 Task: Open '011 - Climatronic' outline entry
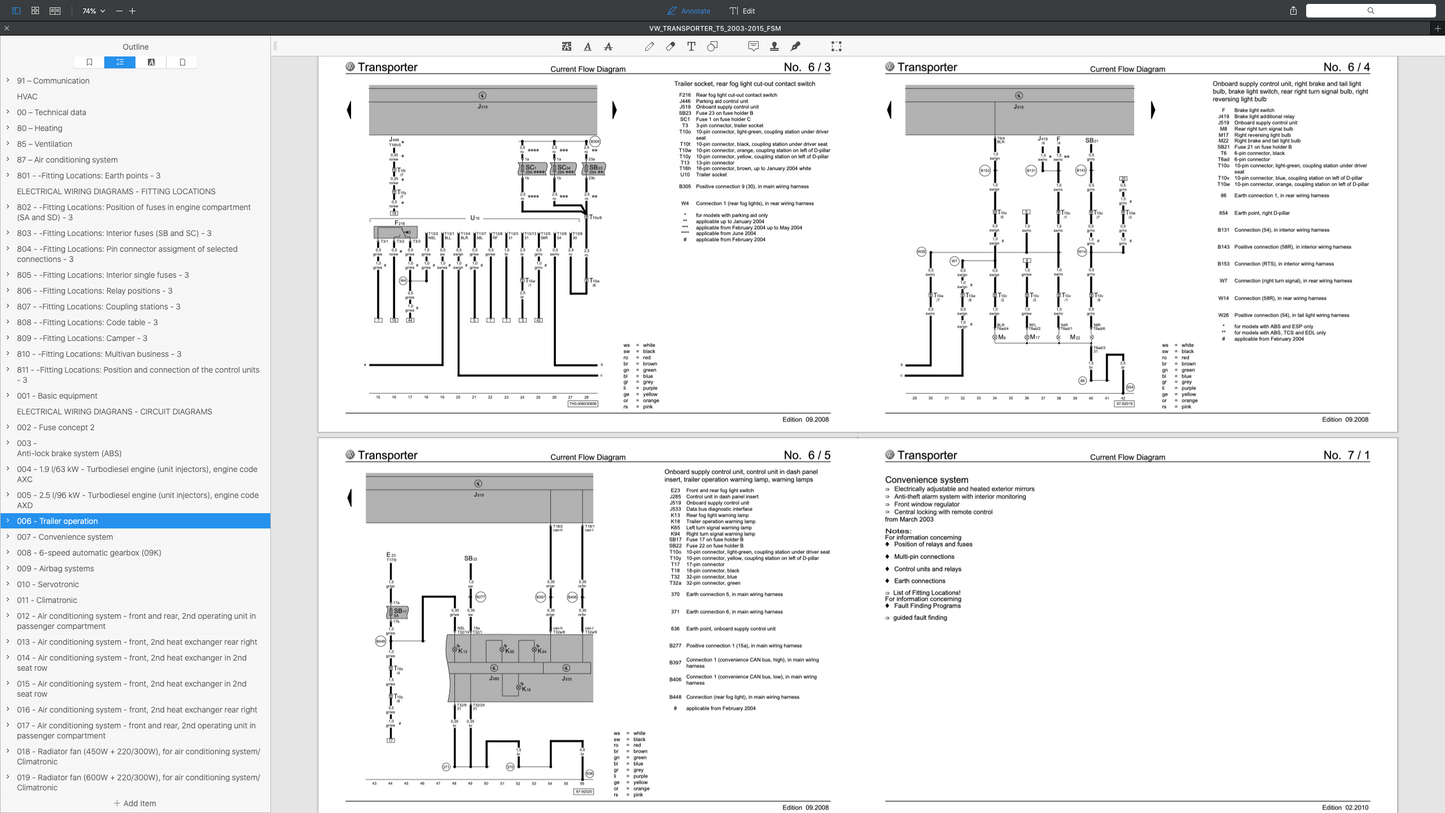click(47, 600)
